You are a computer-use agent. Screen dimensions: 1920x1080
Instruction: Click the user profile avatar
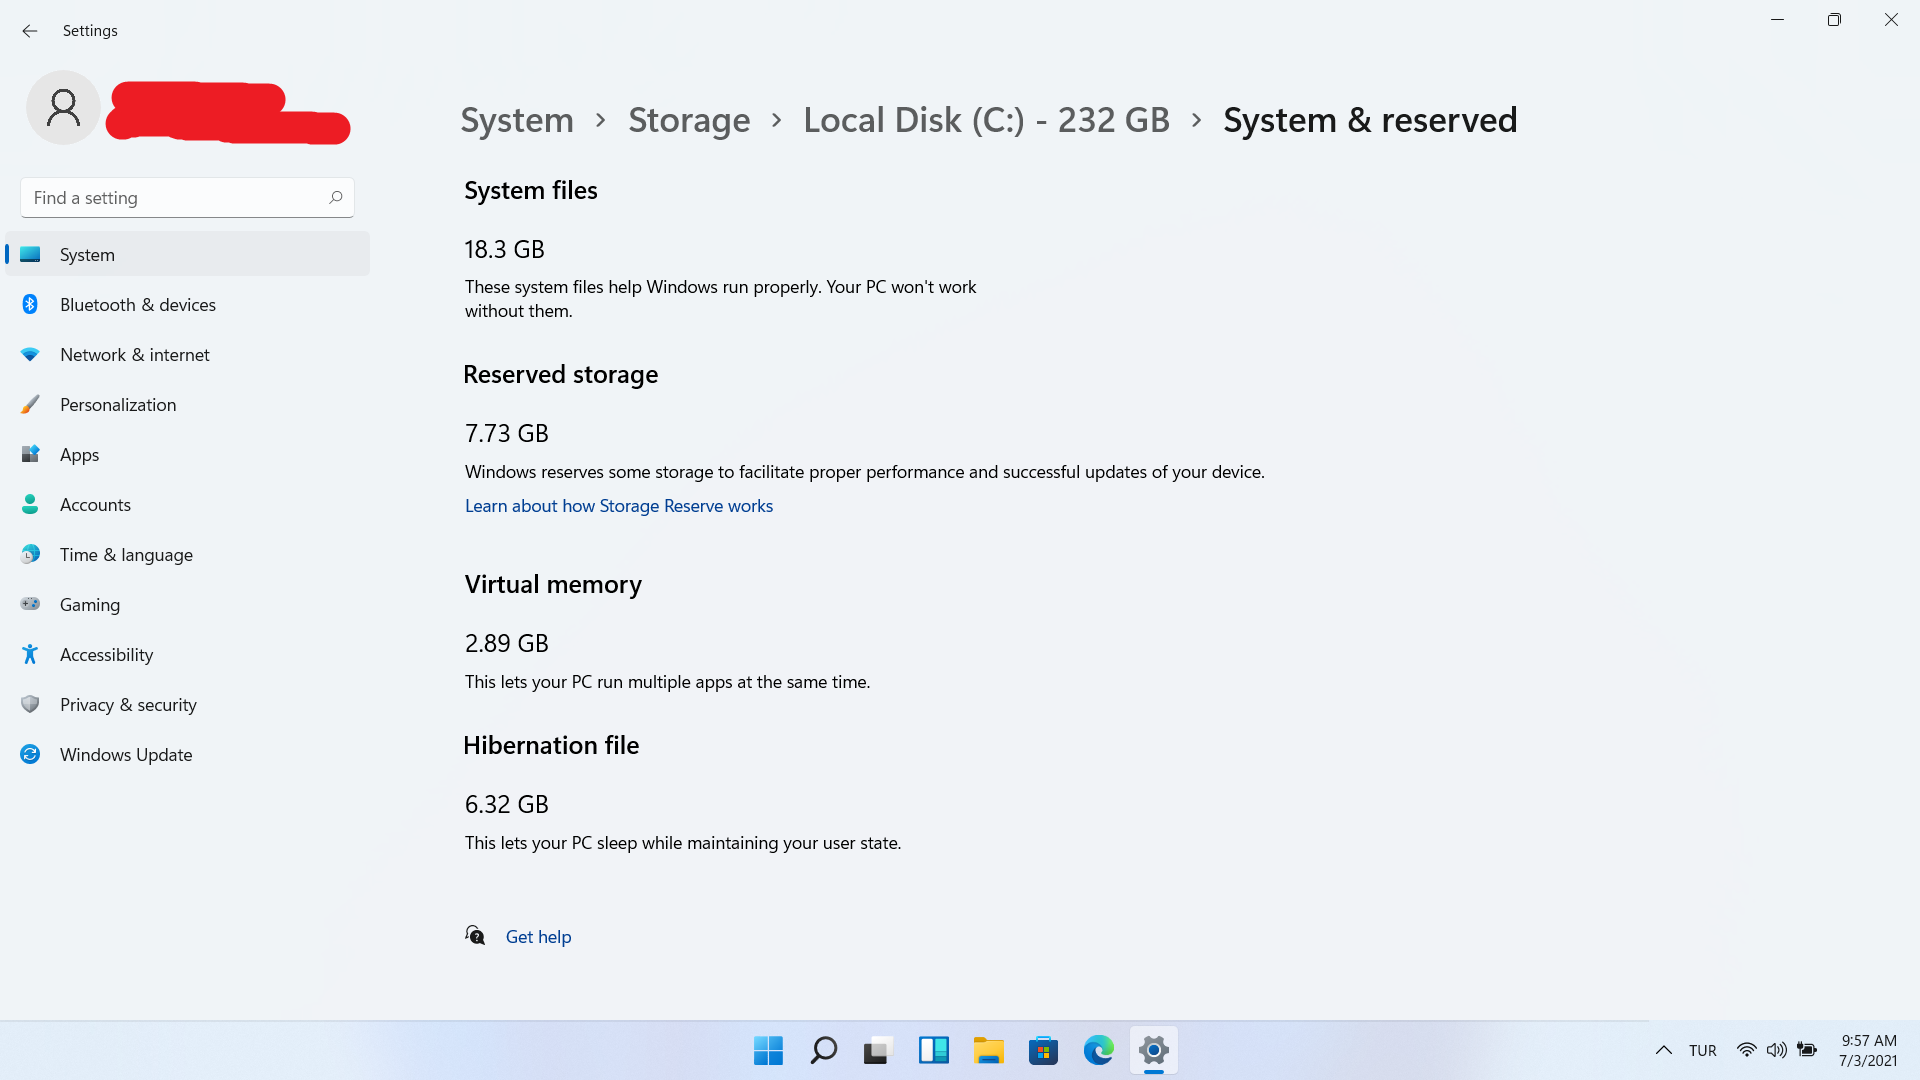(x=63, y=108)
